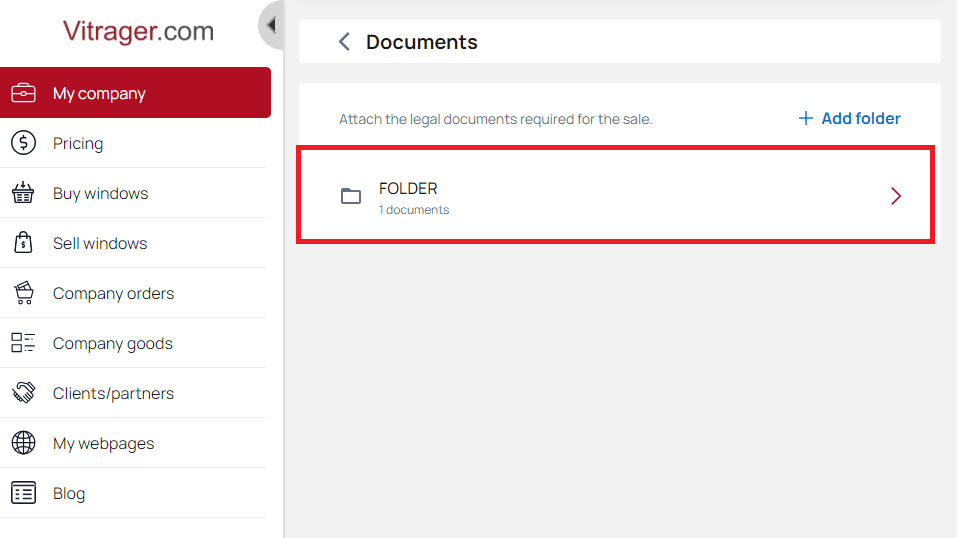The image size is (959, 538).
Task: Open Company goods page
Action: [x=133, y=344]
